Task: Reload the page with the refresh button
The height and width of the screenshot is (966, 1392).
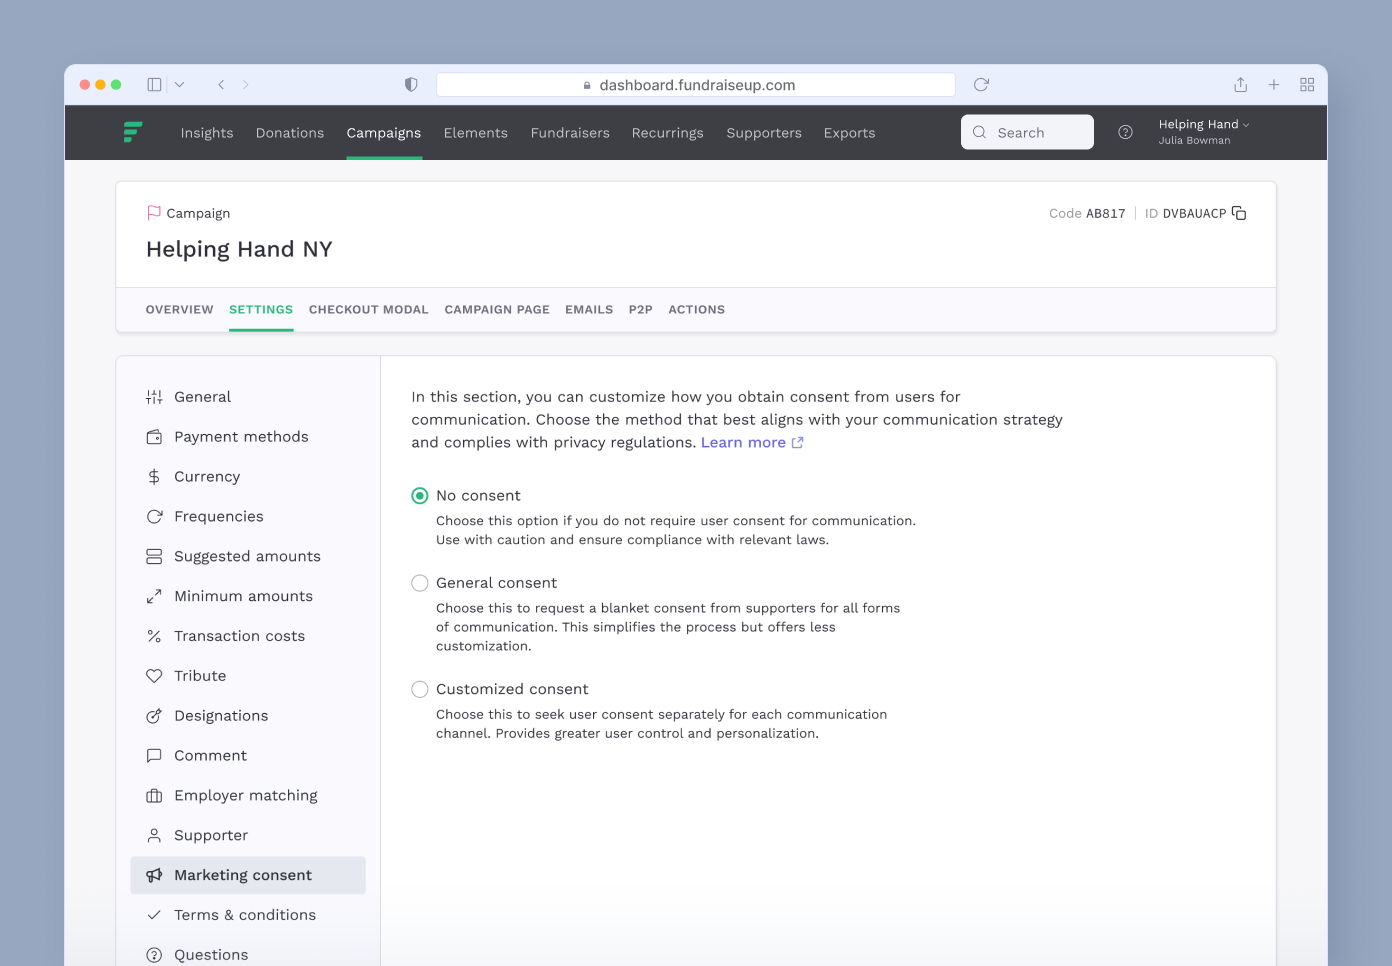Action: pos(981,84)
